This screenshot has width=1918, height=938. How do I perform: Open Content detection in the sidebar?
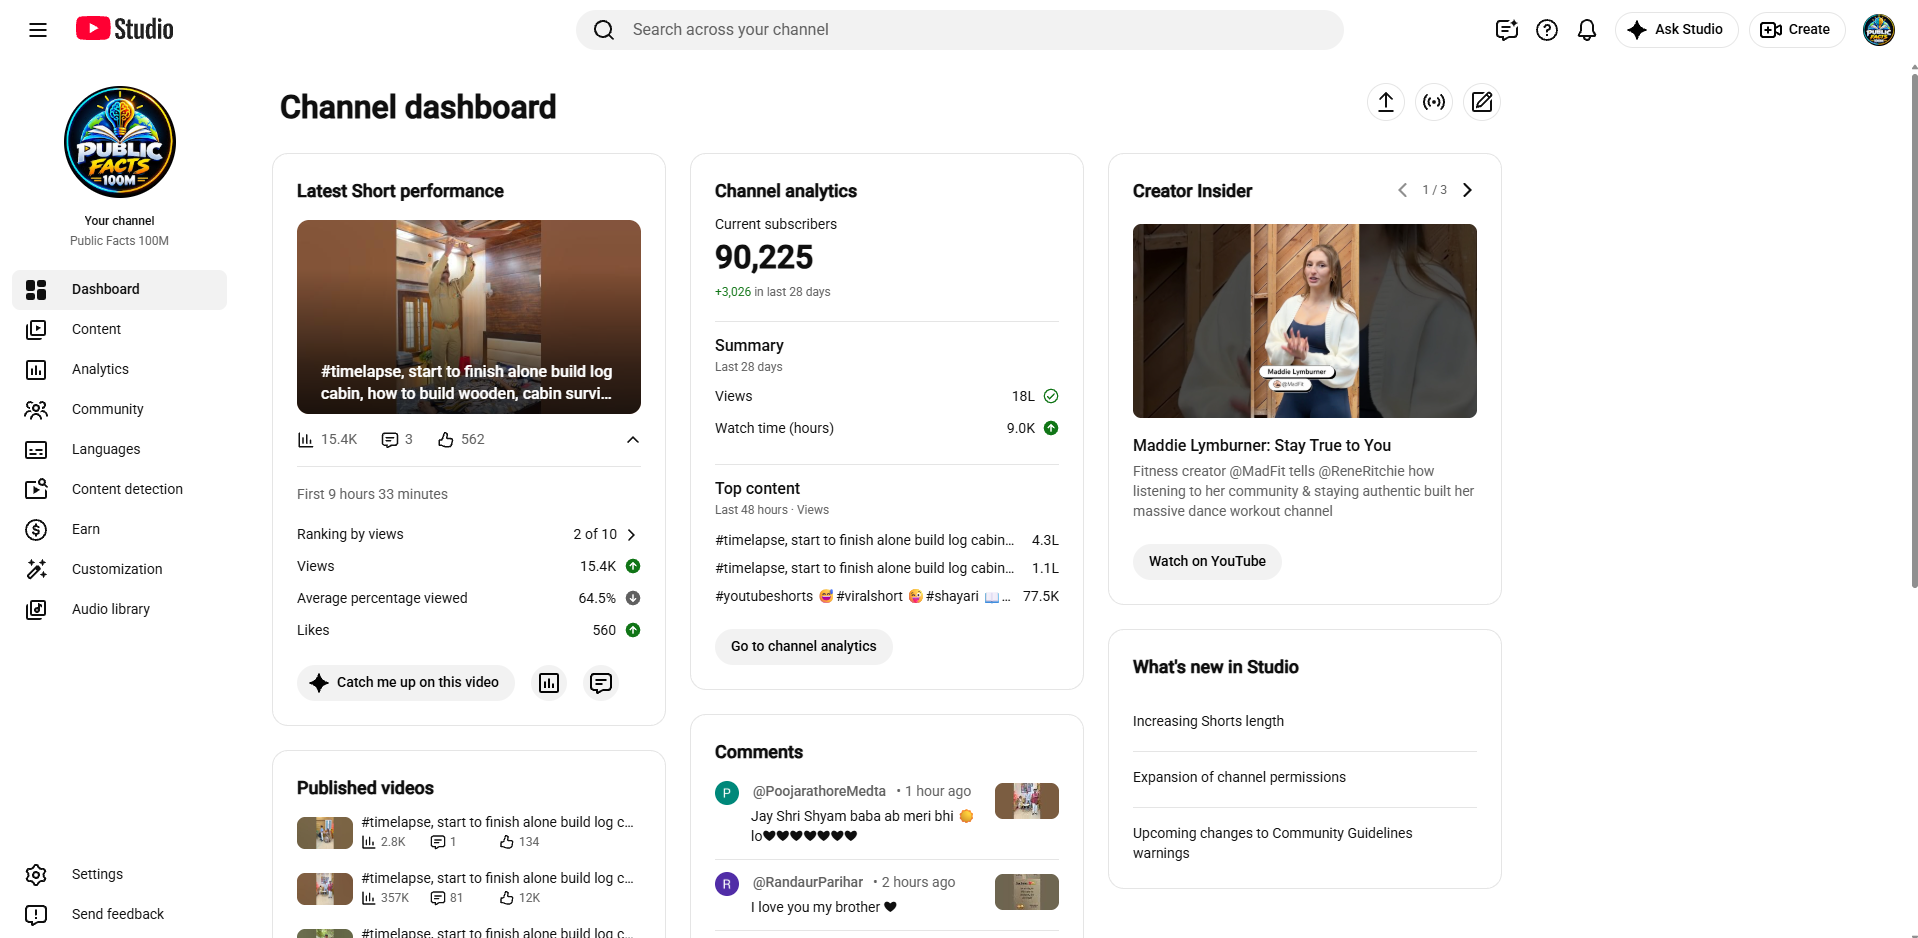(x=120, y=489)
